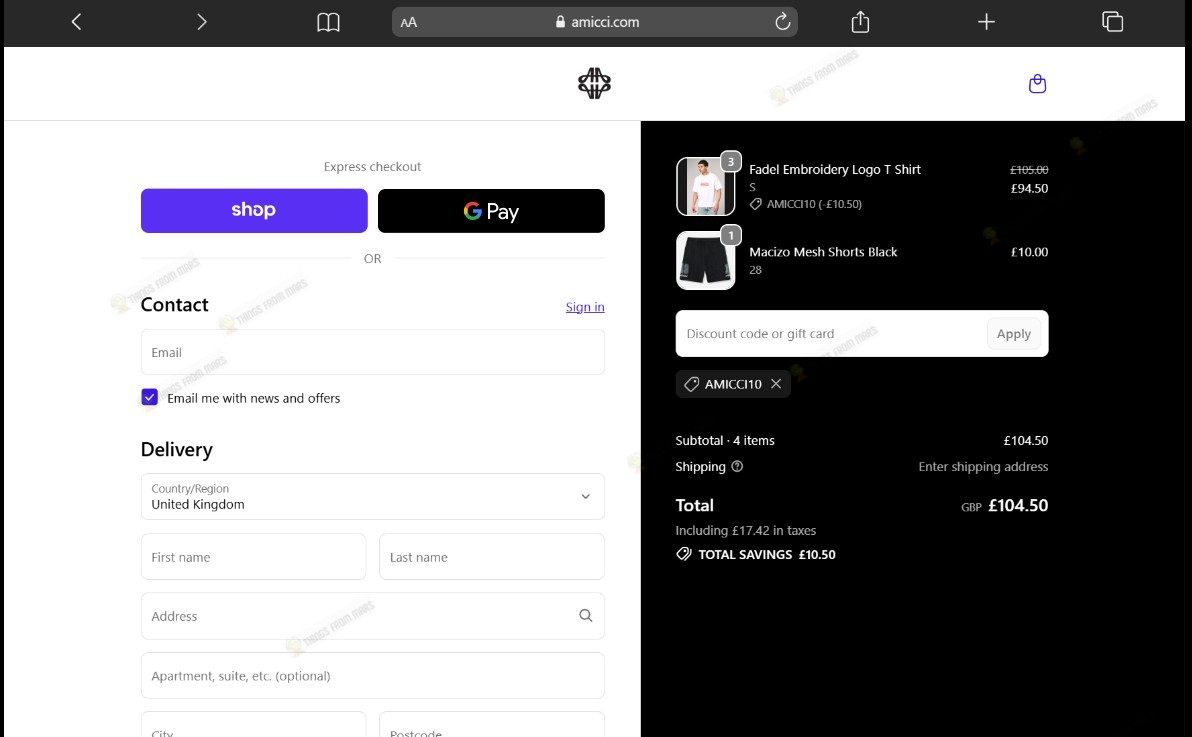The height and width of the screenshot is (737, 1192).
Task: Go back with the browser back arrow
Action: 76,22
